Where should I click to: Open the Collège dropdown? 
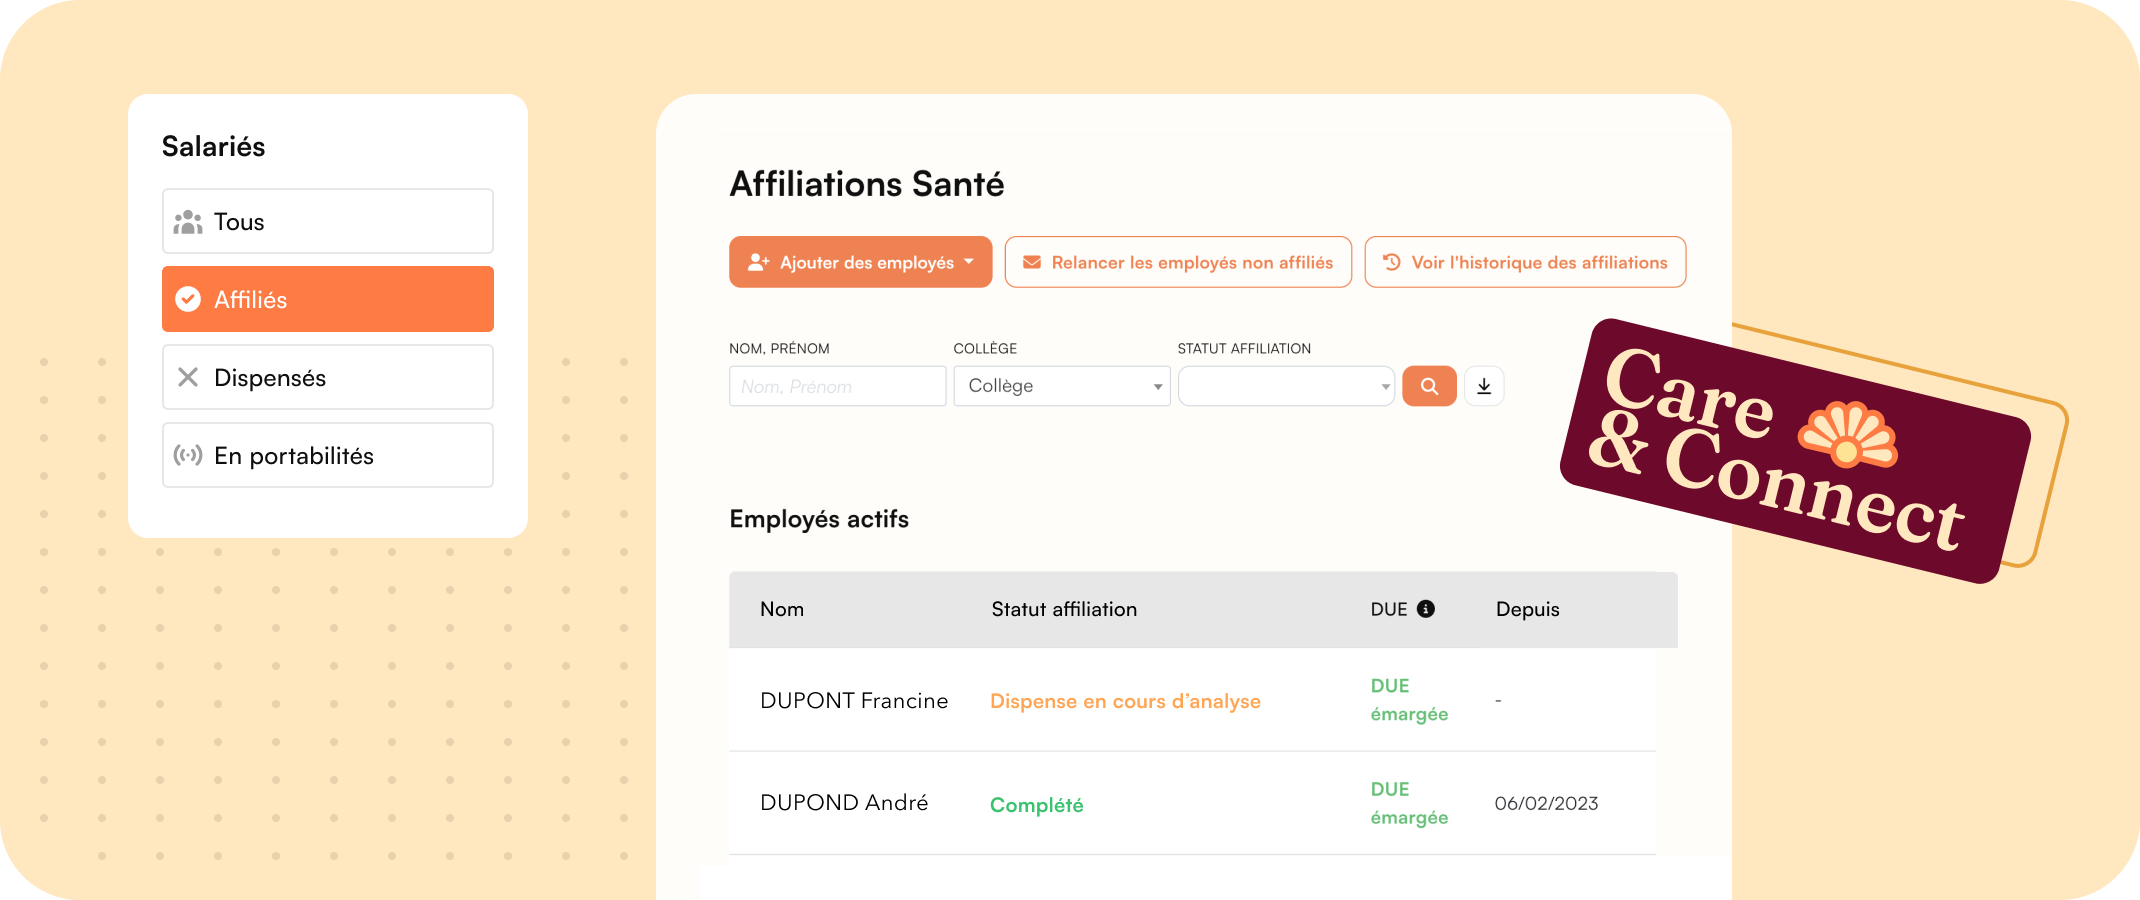(x=1061, y=386)
